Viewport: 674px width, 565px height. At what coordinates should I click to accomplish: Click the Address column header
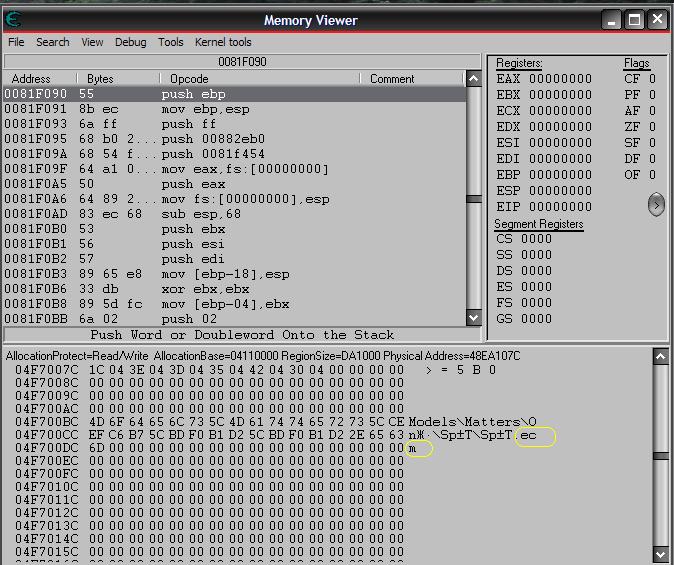click(31, 79)
